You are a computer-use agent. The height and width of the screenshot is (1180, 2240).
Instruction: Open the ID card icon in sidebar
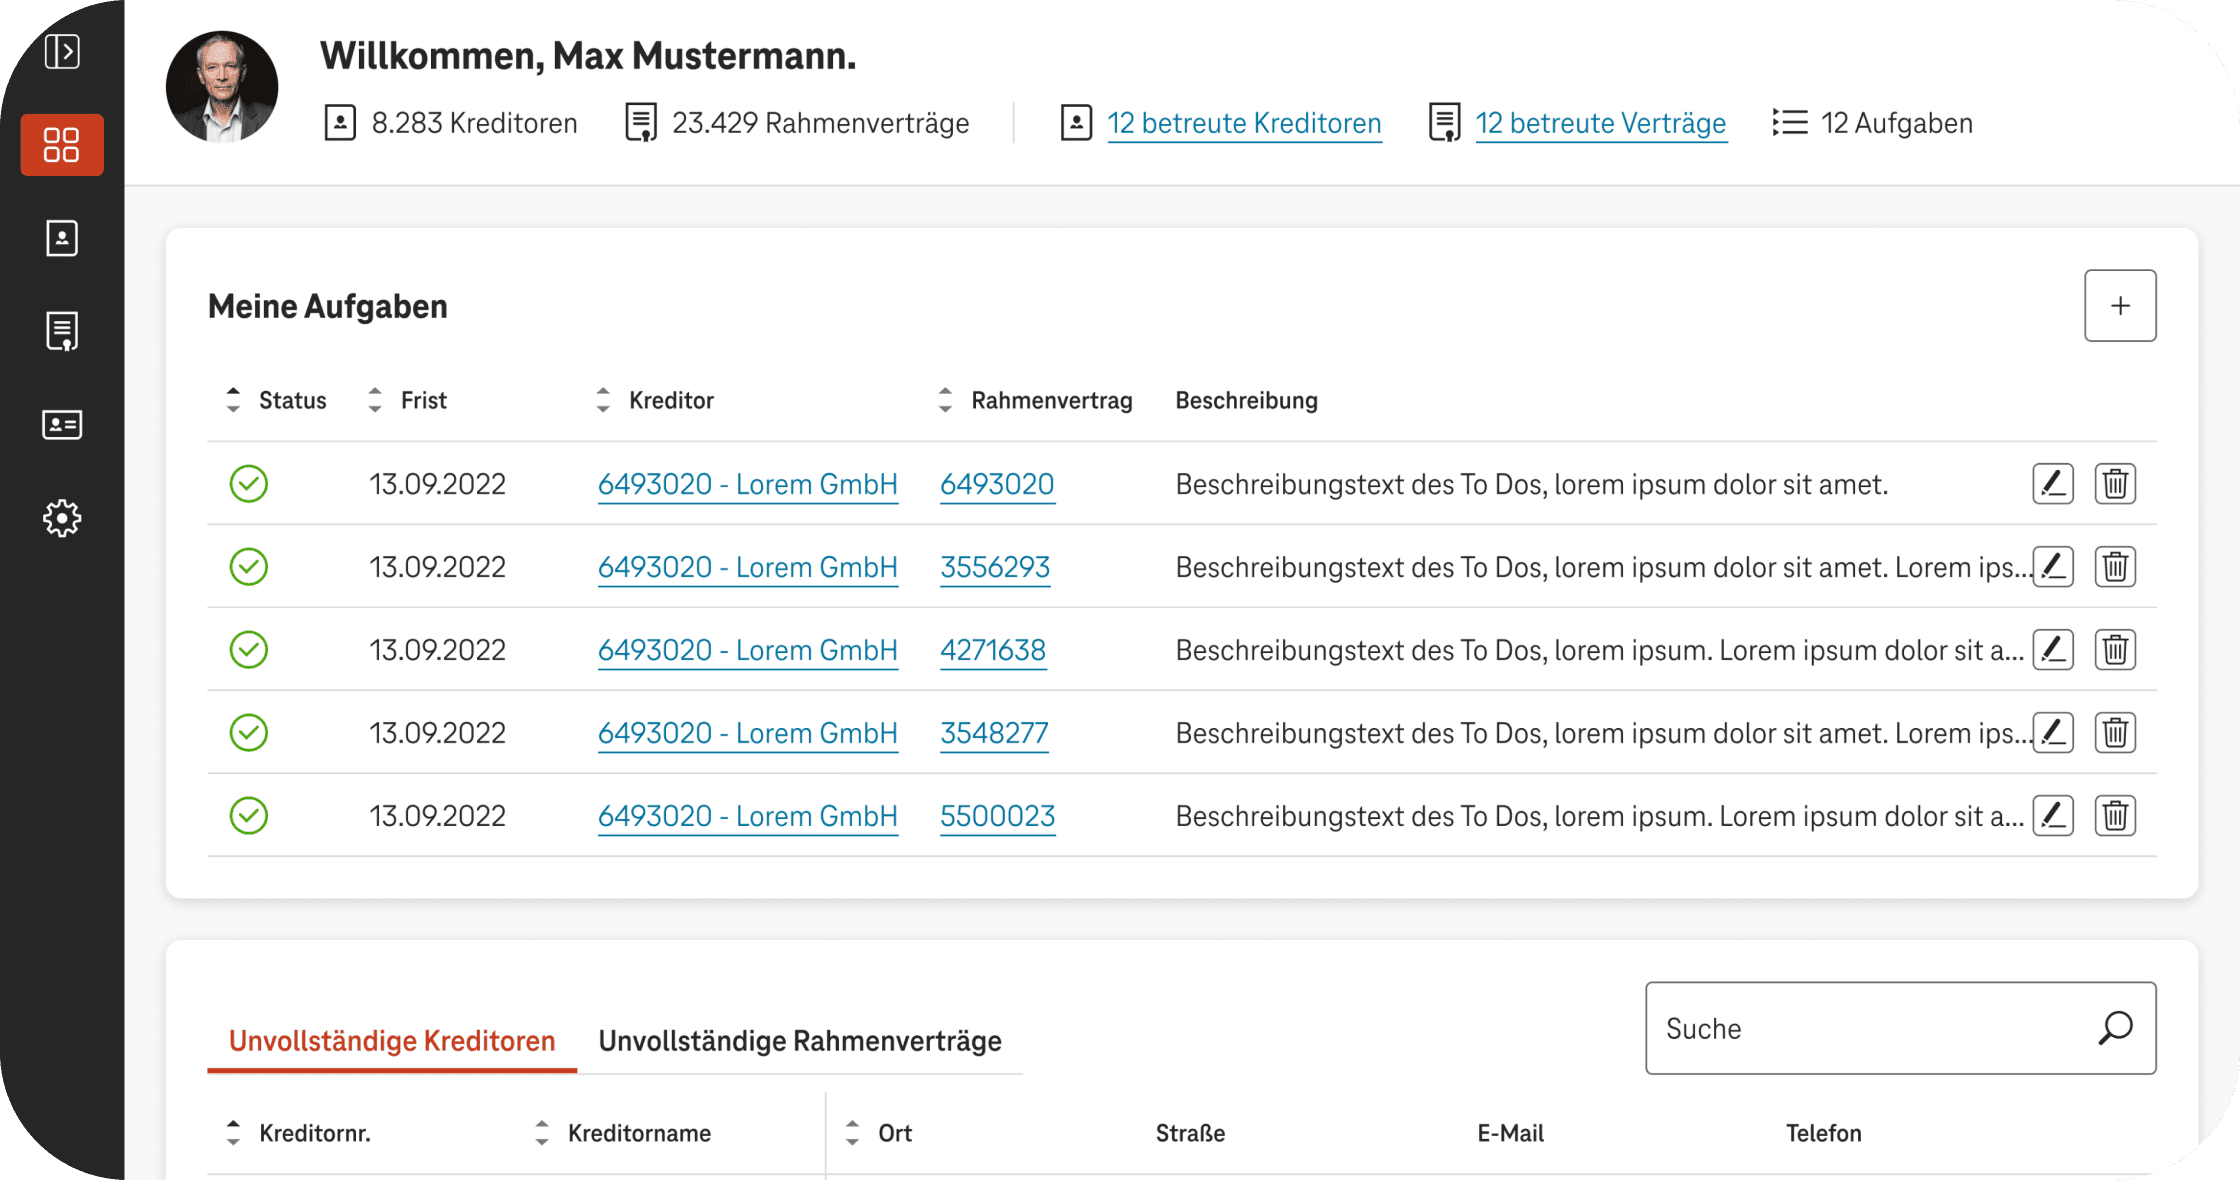(x=62, y=425)
